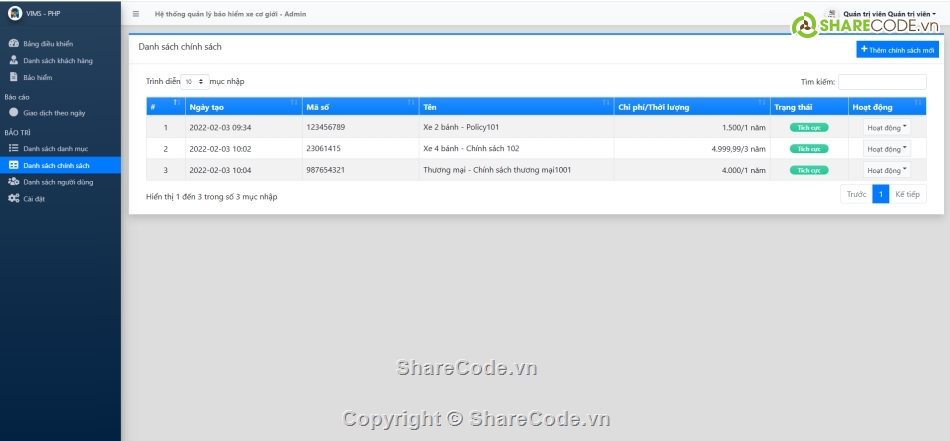The height and width of the screenshot is (441, 950).
Task: Click the Giao dịch theo ngày circle icon
Action: [13, 113]
